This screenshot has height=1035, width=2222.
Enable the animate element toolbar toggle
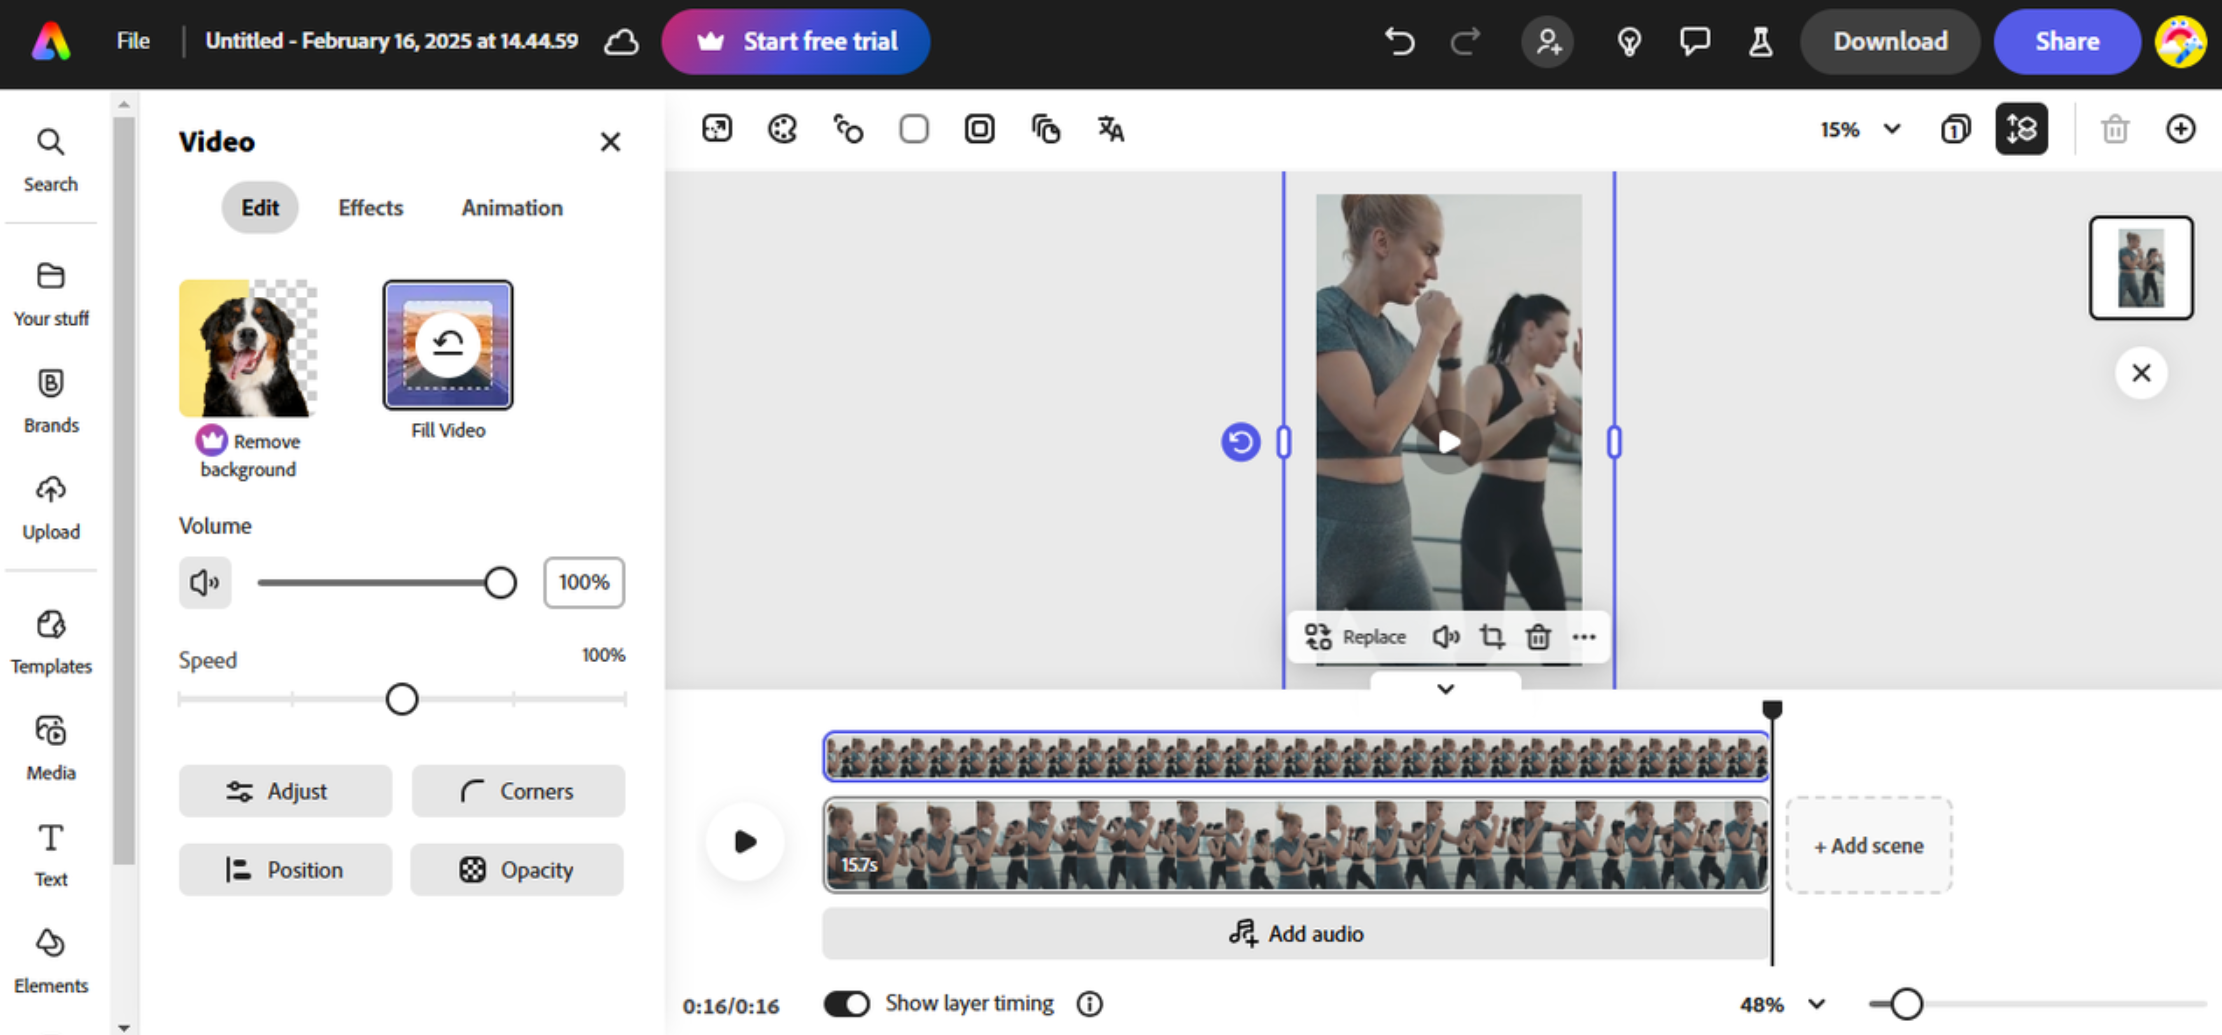(x=848, y=129)
